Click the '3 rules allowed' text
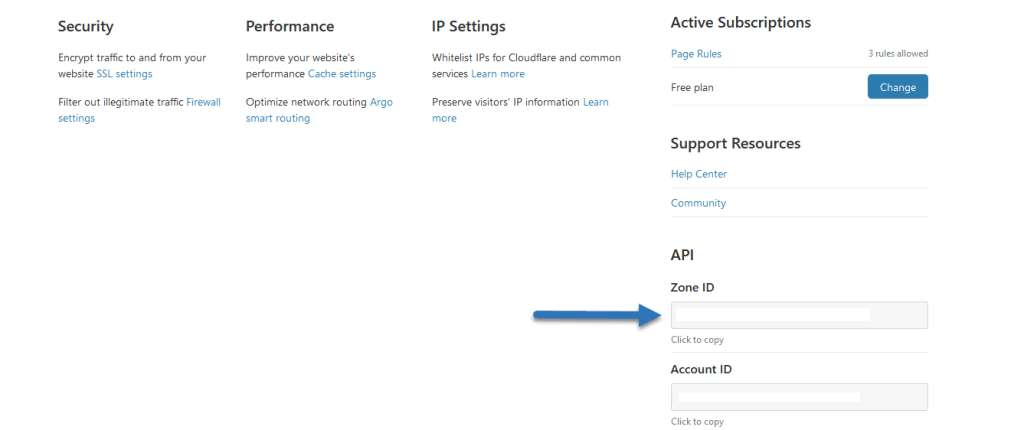Screen dimensions: 1024x430 pyautogui.click(x=898, y=54)
